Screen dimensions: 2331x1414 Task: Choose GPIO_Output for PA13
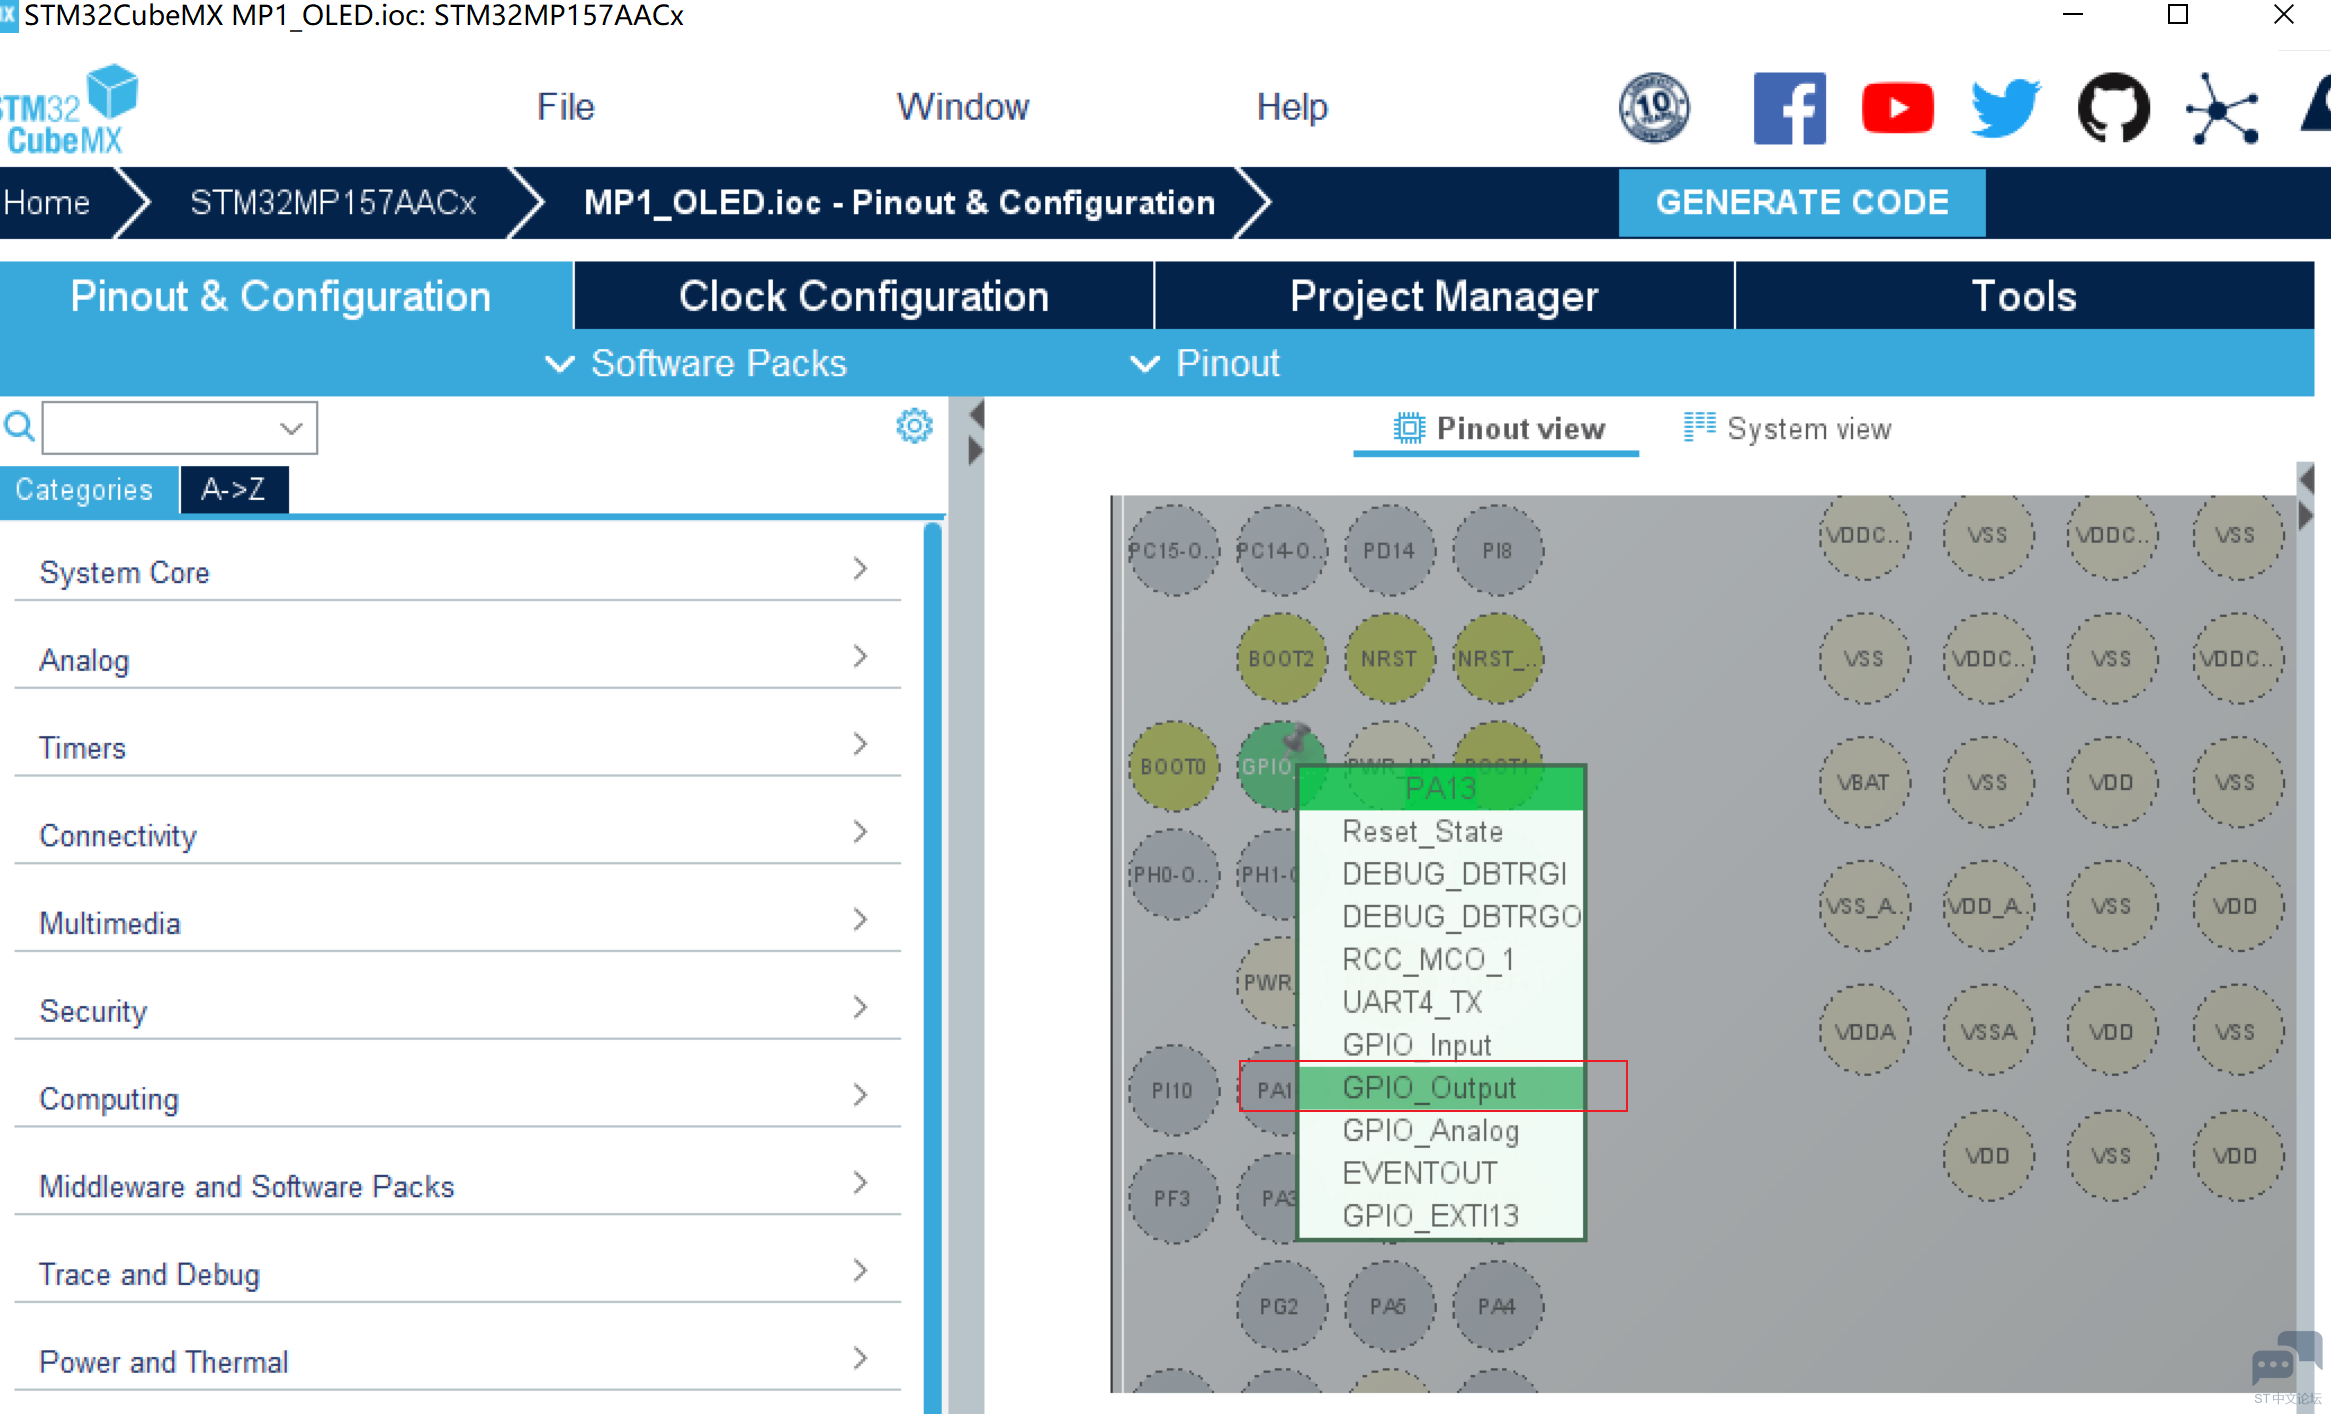(x=1441, y=1087)
